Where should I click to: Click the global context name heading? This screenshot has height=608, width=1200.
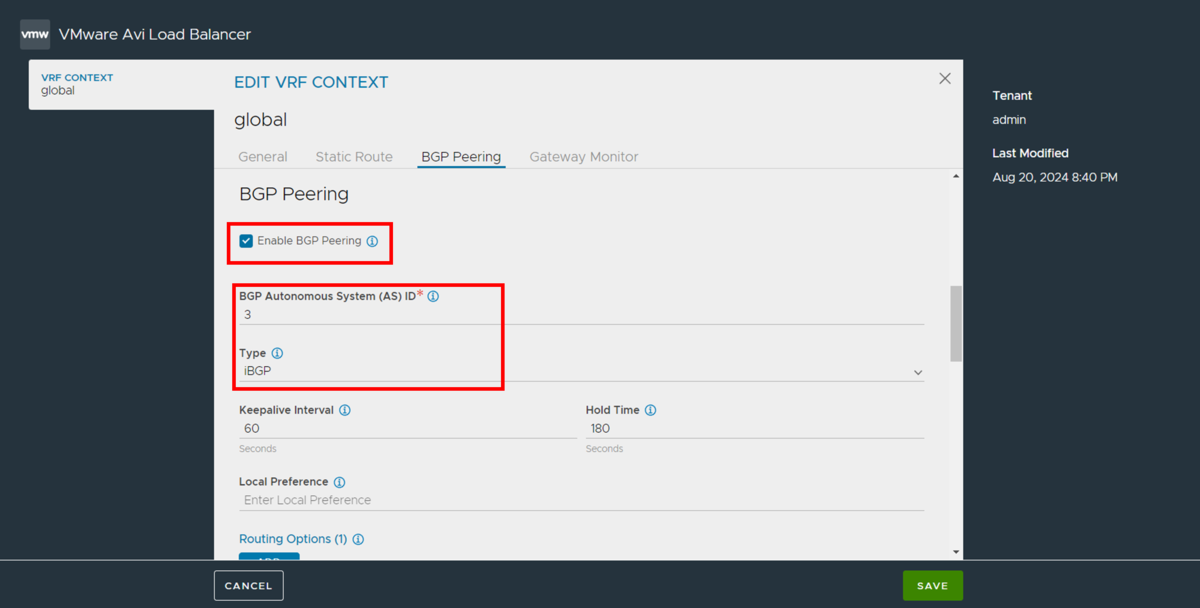point(260,120)
